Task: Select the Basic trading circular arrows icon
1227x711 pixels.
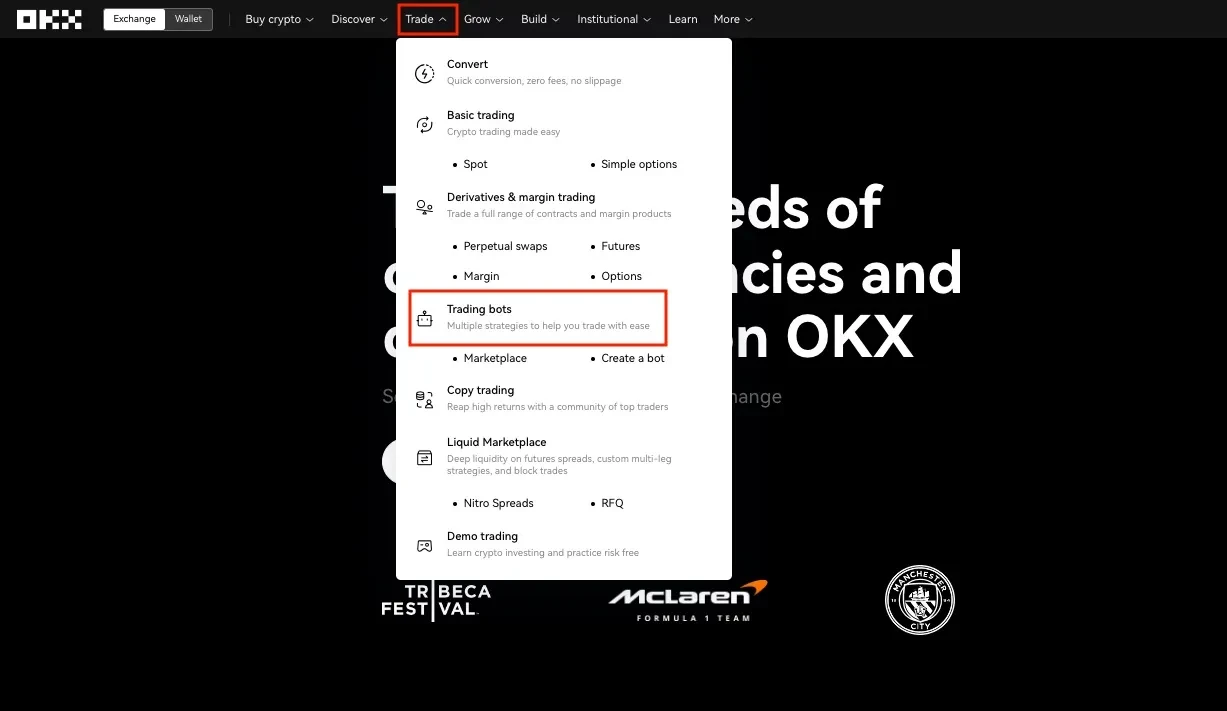Action: coord(424,123)
